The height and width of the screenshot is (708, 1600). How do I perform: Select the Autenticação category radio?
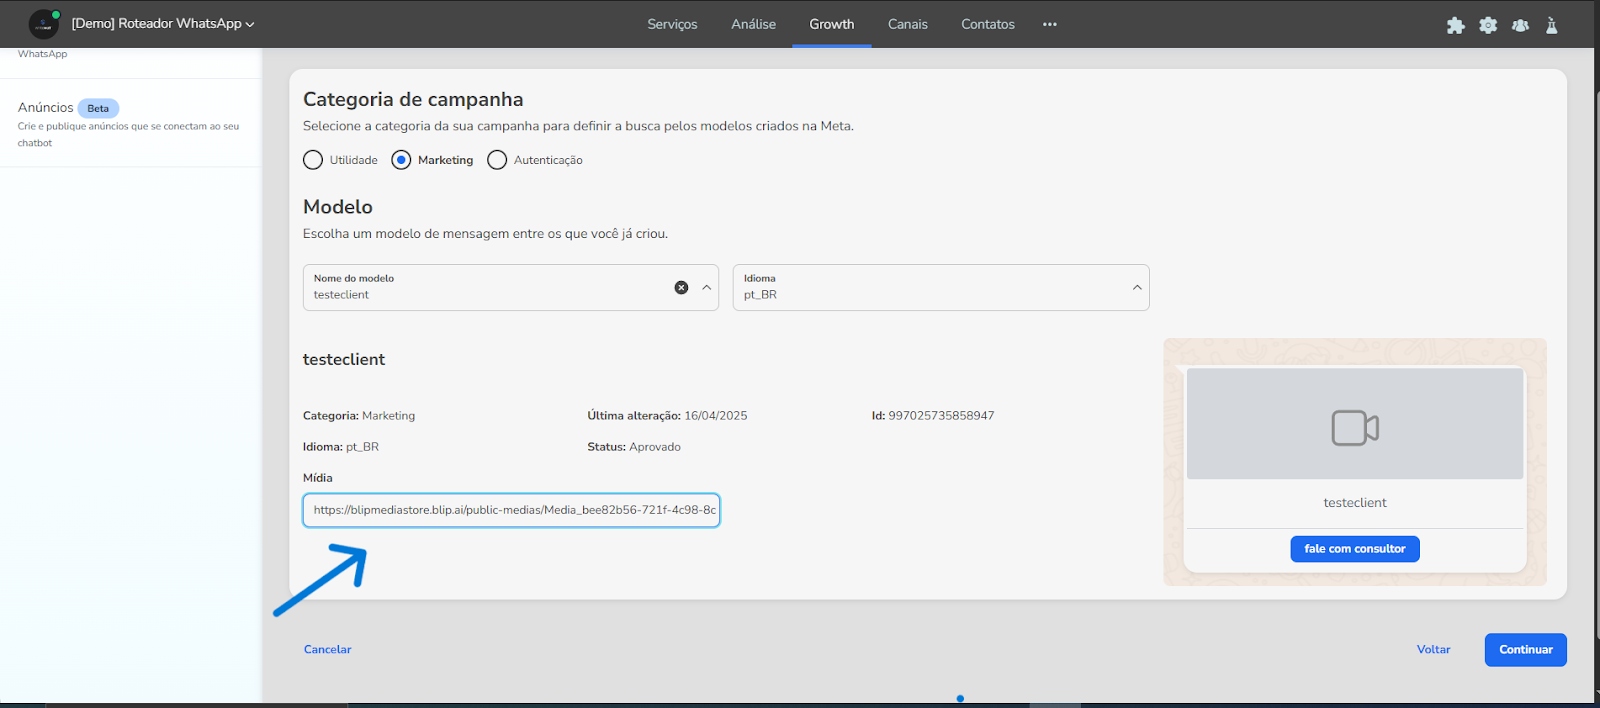pyautogui.click(x=497, y=160)
